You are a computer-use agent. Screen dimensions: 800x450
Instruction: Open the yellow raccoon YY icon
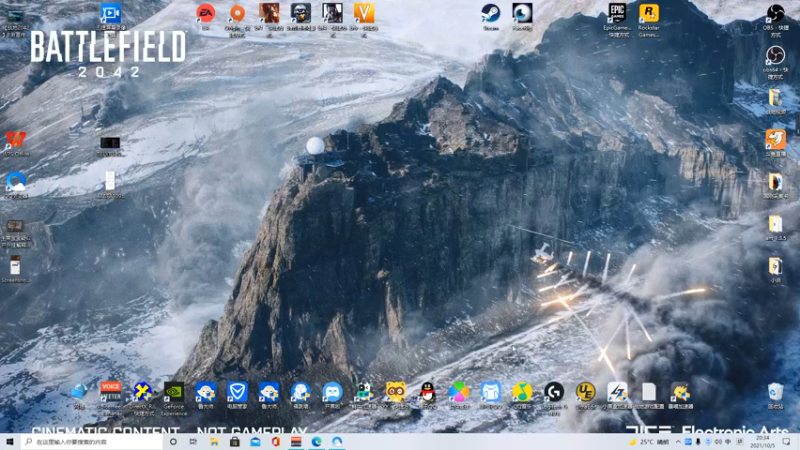395,392
